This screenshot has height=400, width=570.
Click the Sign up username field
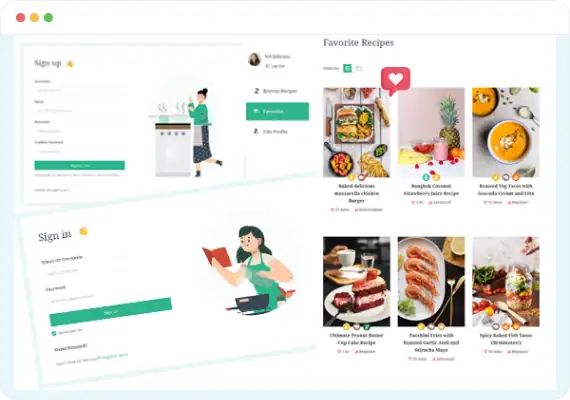coord(80,90)
